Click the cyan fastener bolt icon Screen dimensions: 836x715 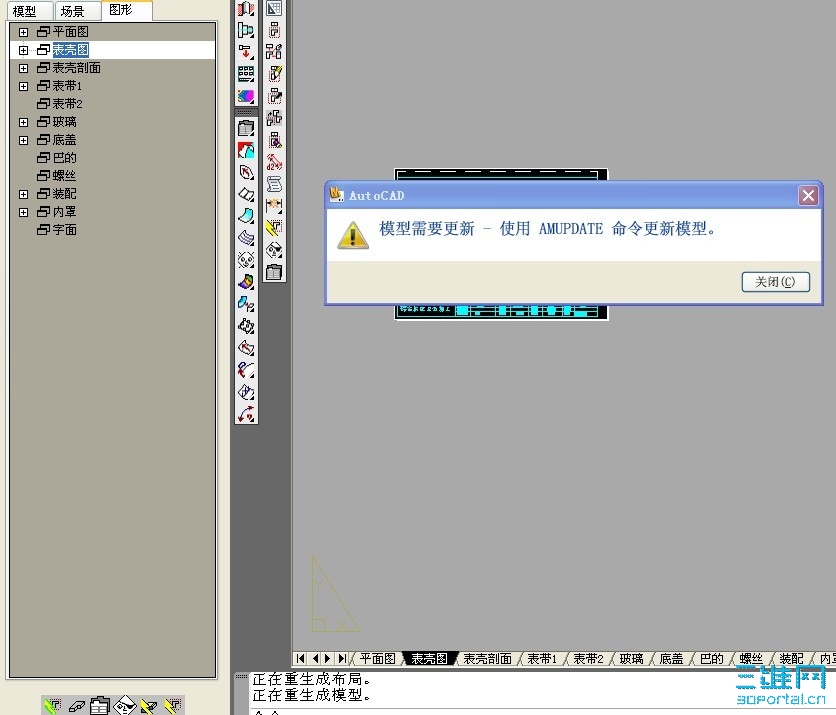[x=246, y=30]
